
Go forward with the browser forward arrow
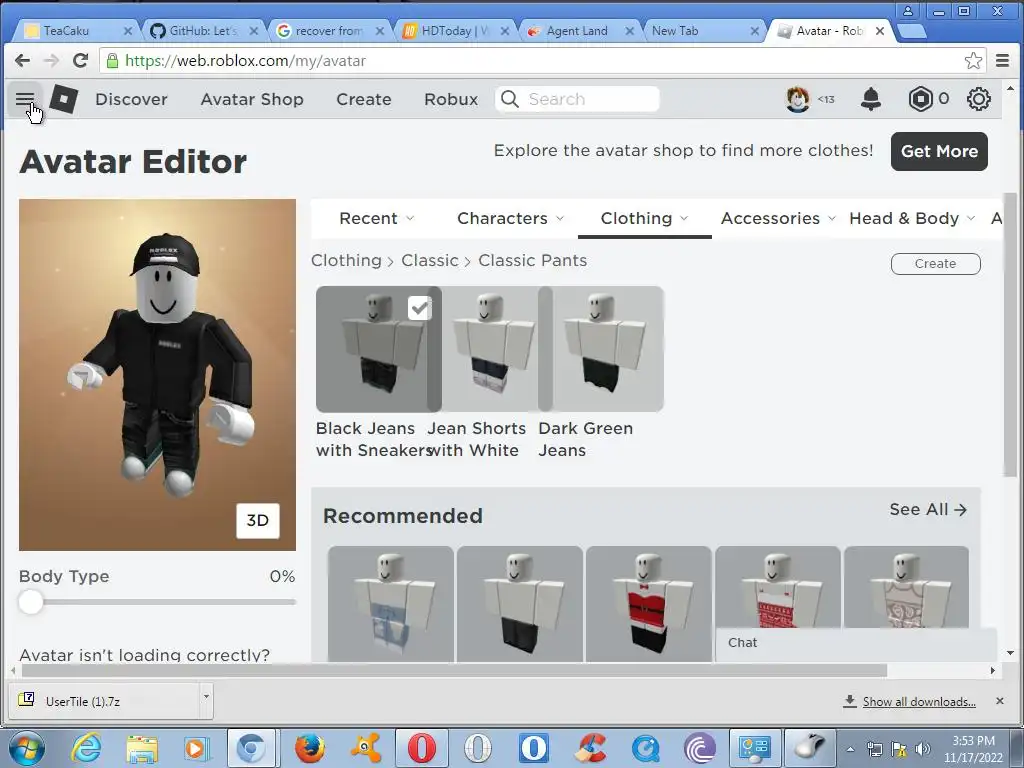[x=51, y=61]
